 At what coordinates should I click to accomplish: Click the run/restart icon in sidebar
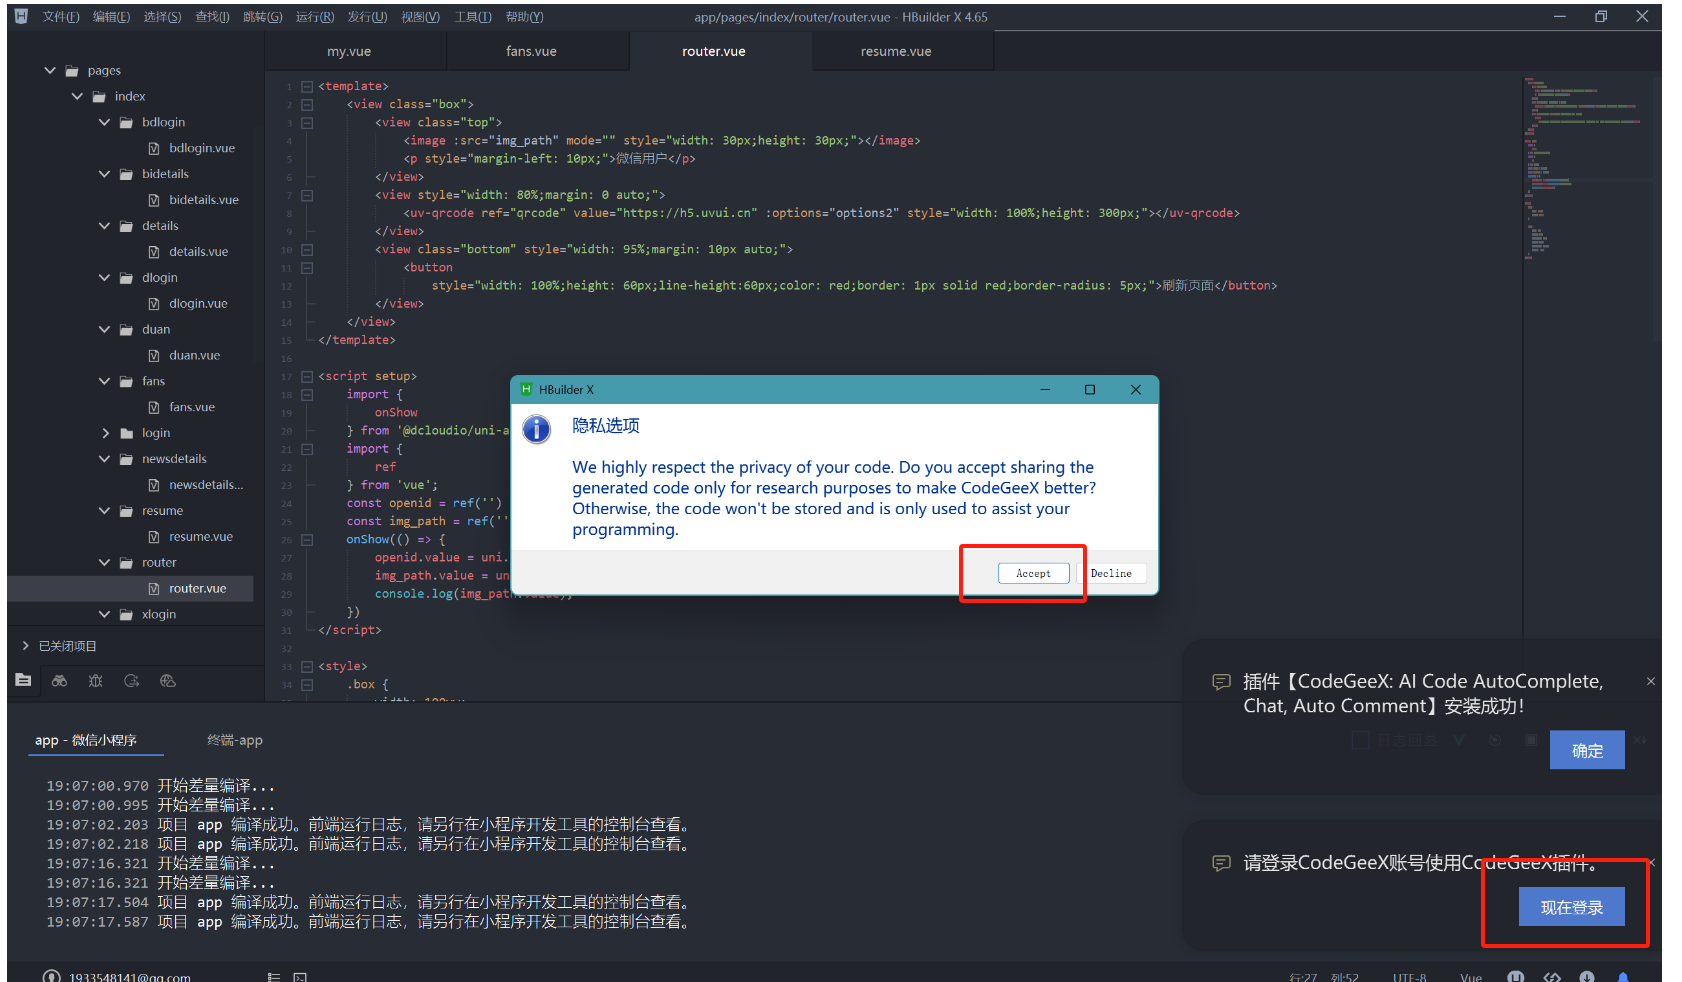(x=131, y=680)
